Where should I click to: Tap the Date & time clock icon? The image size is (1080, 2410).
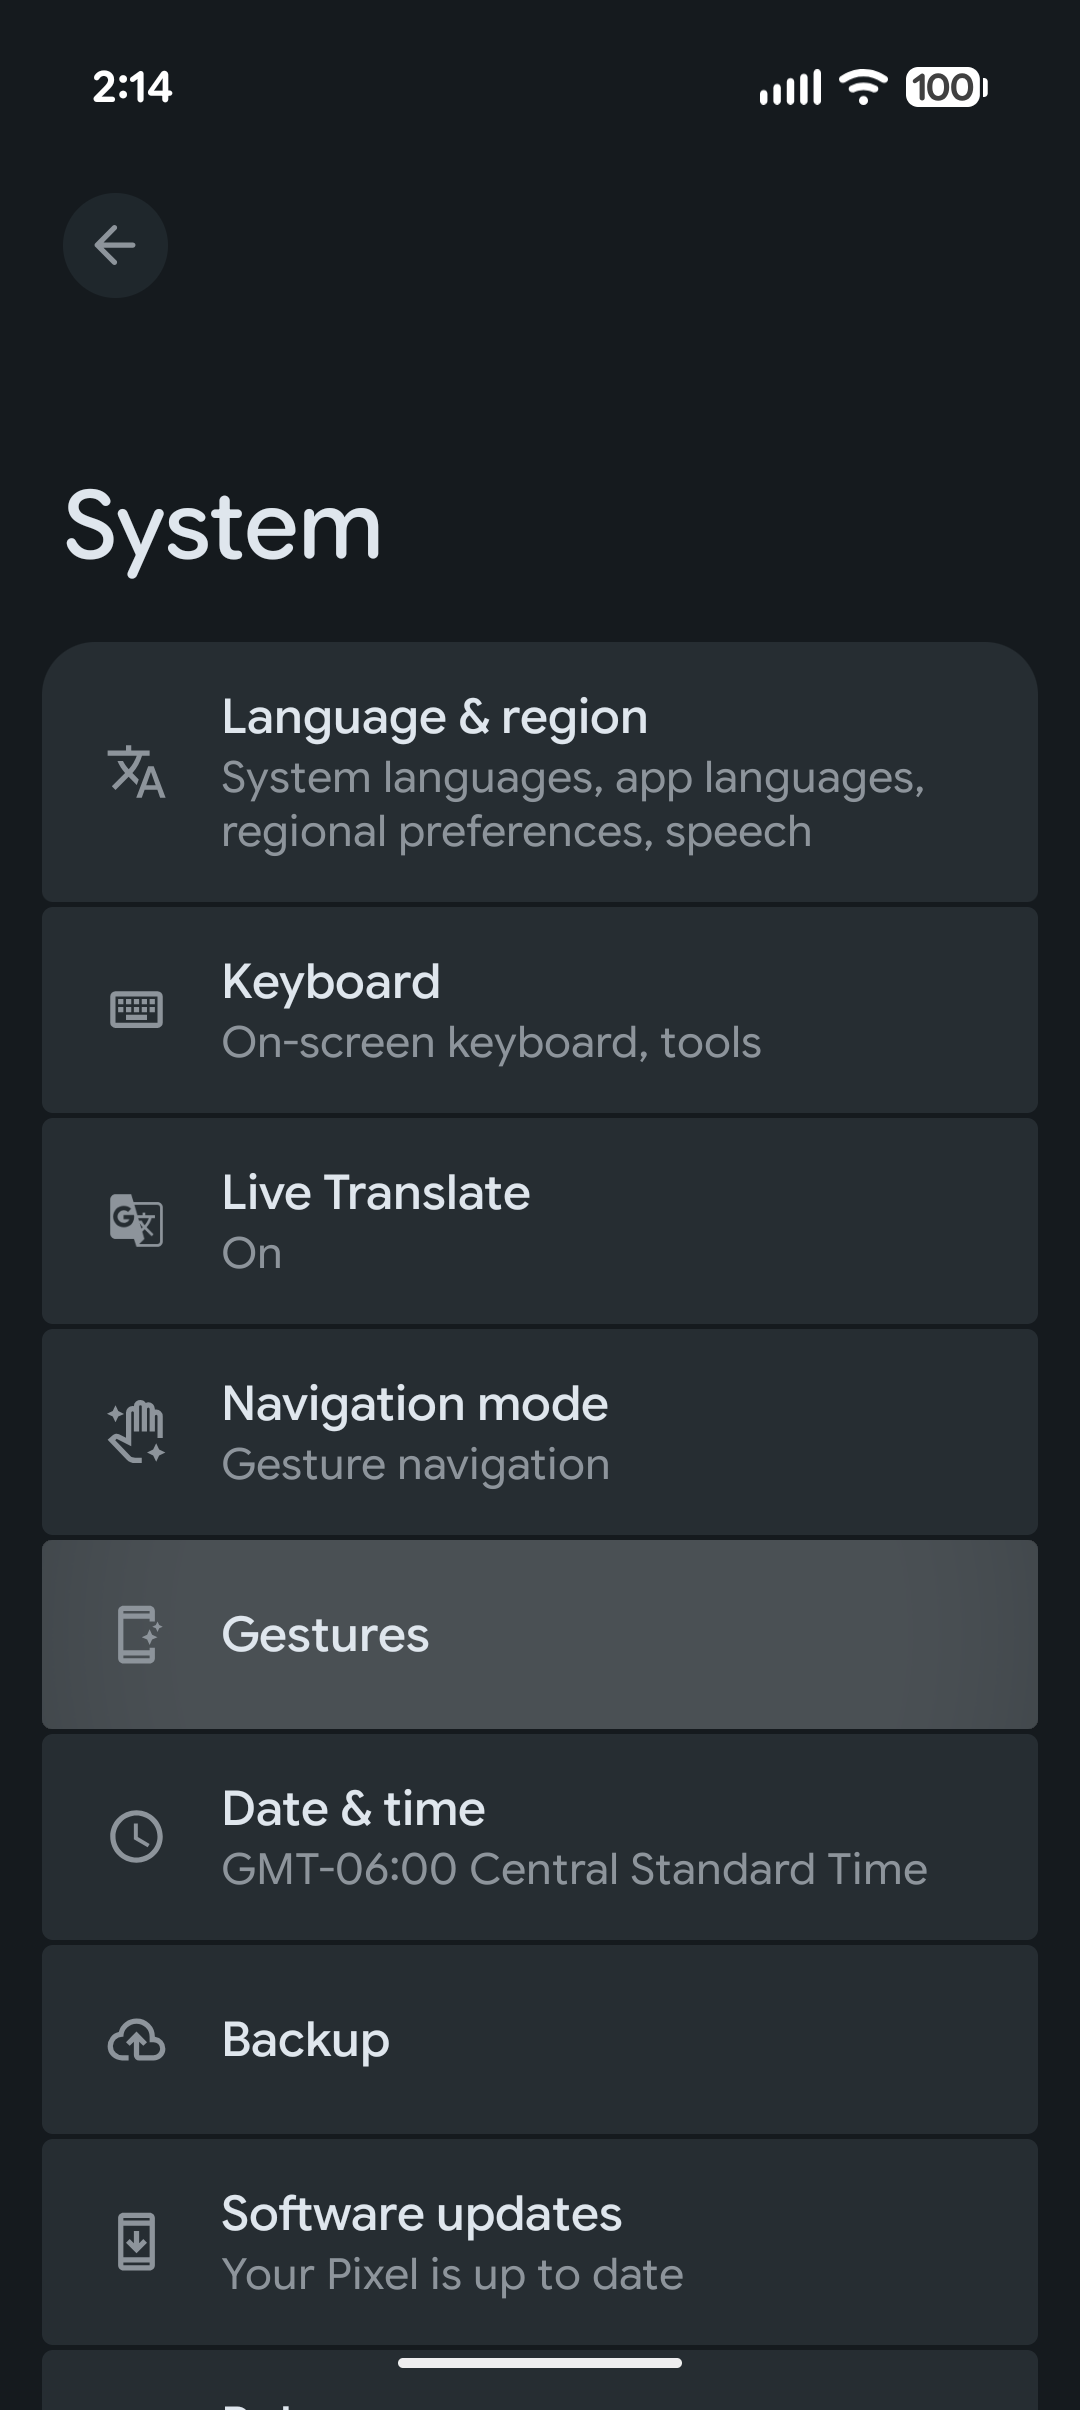click(136, 1836)
